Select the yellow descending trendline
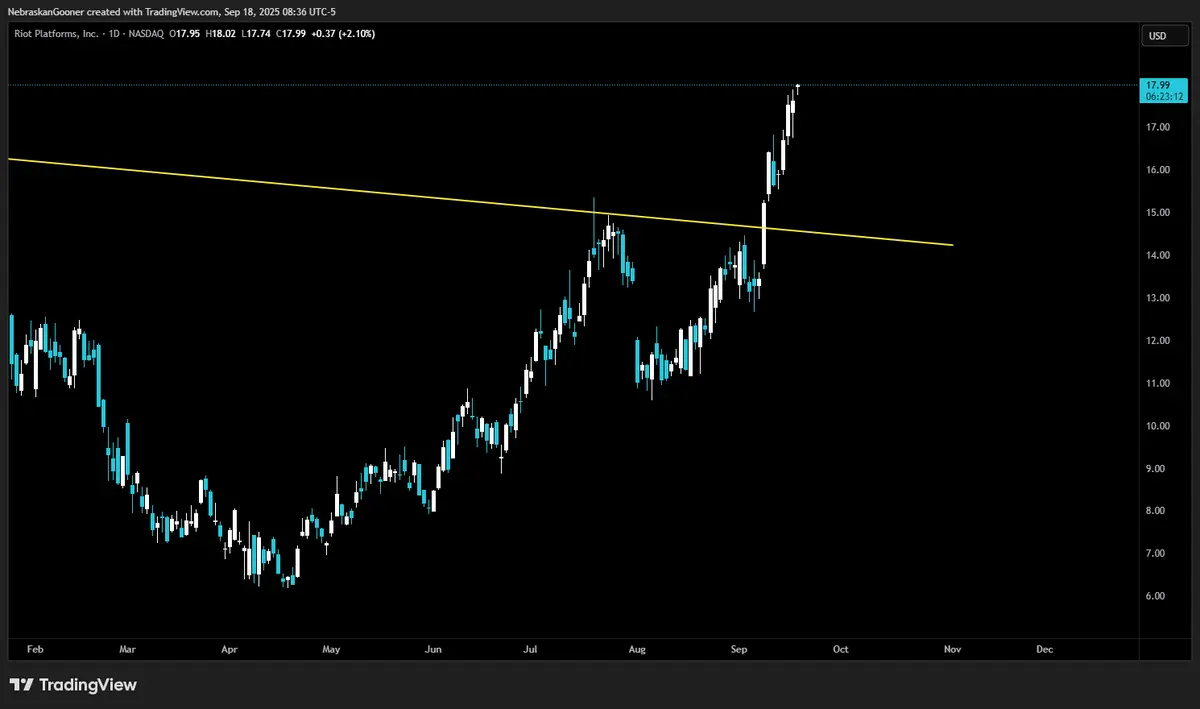This screenshot has width=1200, height=709. [x=480, y=201]
